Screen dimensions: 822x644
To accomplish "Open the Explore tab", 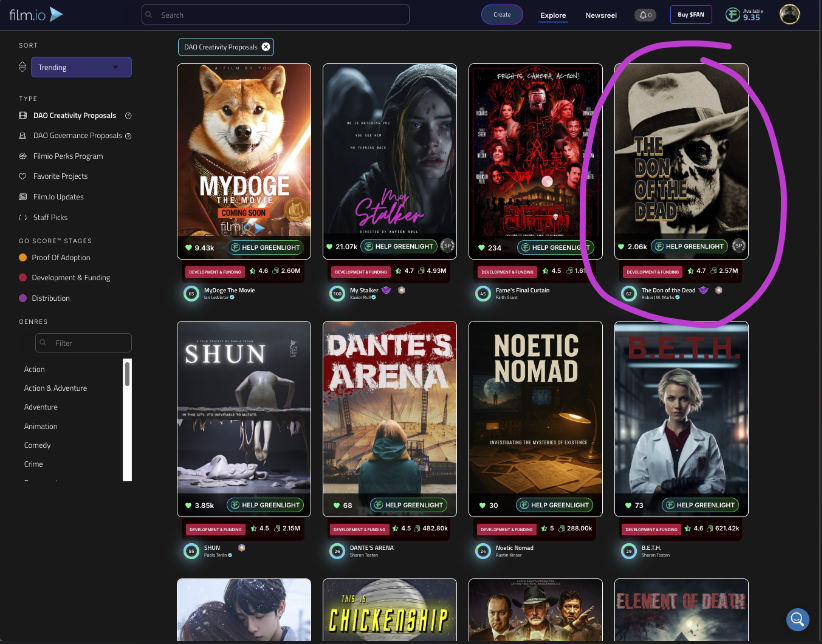I will [553, 15].
